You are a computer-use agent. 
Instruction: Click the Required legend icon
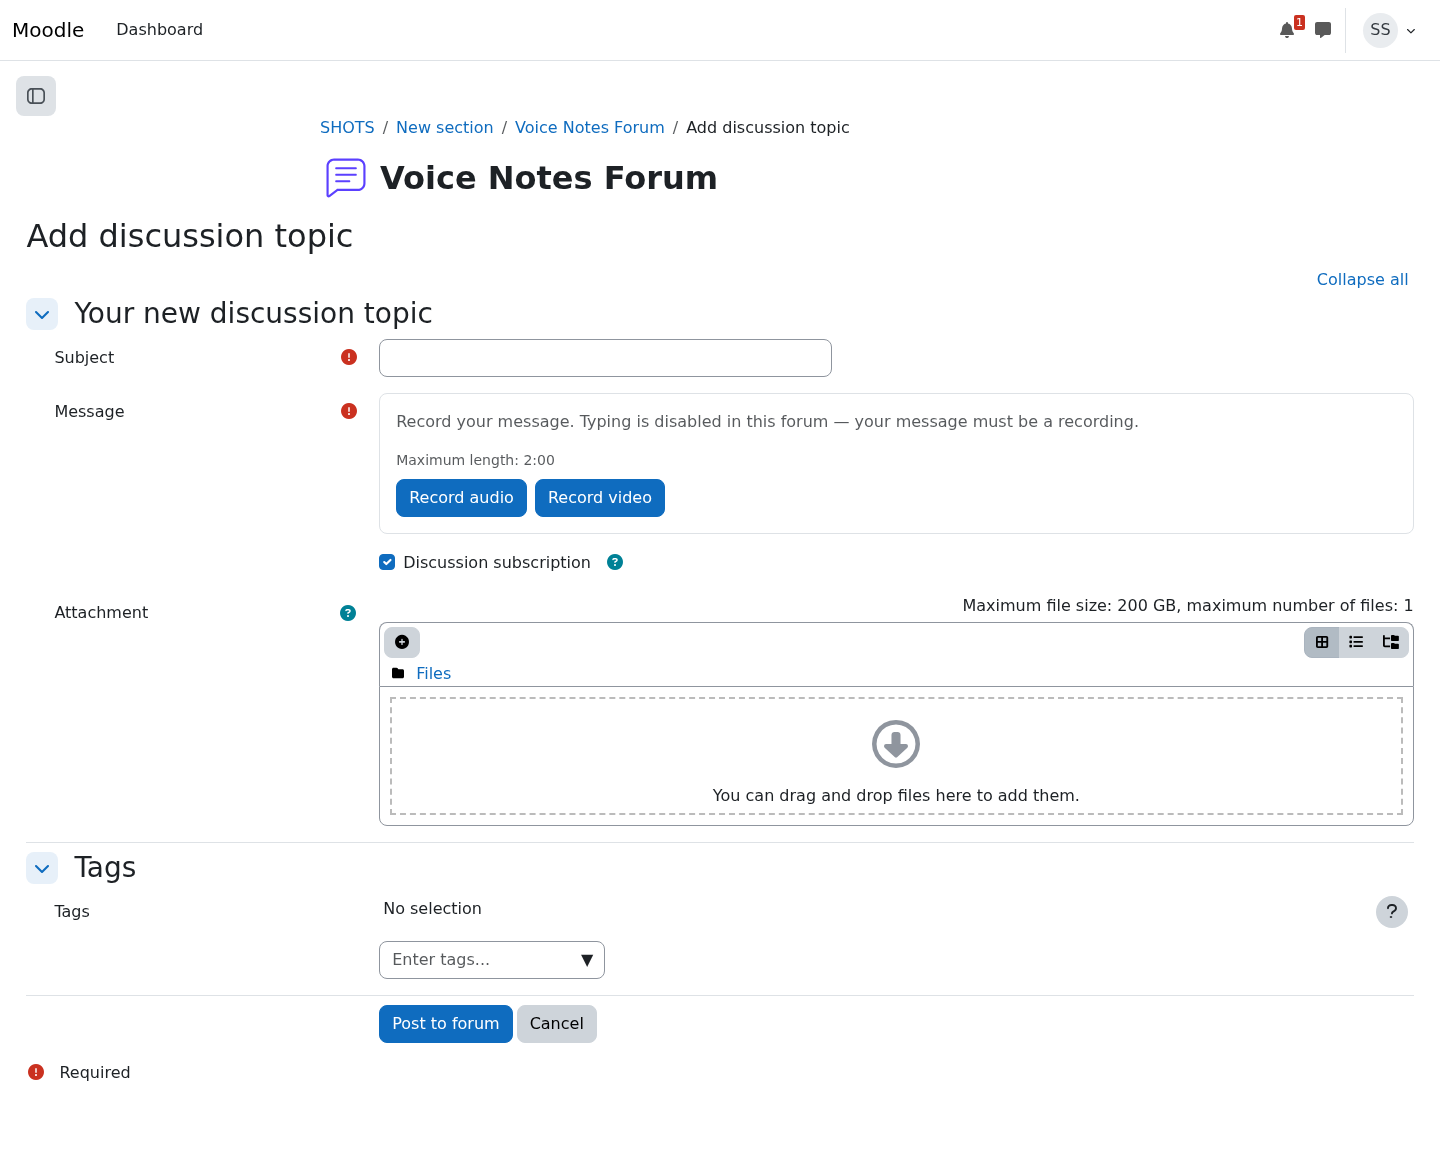point(36,1072)
